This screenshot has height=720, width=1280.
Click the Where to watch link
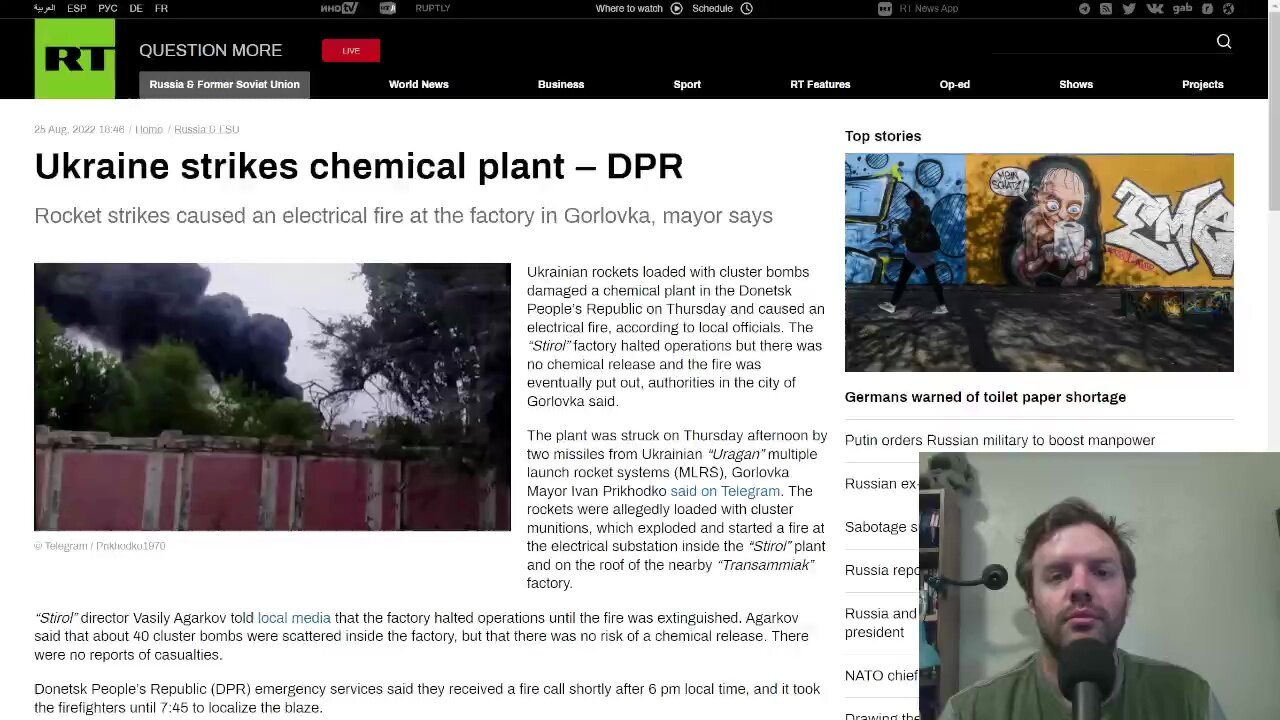click(x=629, y=8)
